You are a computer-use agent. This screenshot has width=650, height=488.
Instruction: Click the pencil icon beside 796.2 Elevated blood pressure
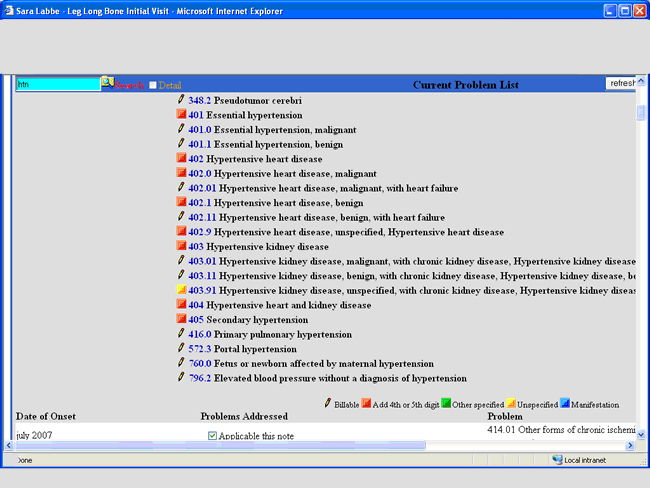pyautogui.click(x=181, y=378)
